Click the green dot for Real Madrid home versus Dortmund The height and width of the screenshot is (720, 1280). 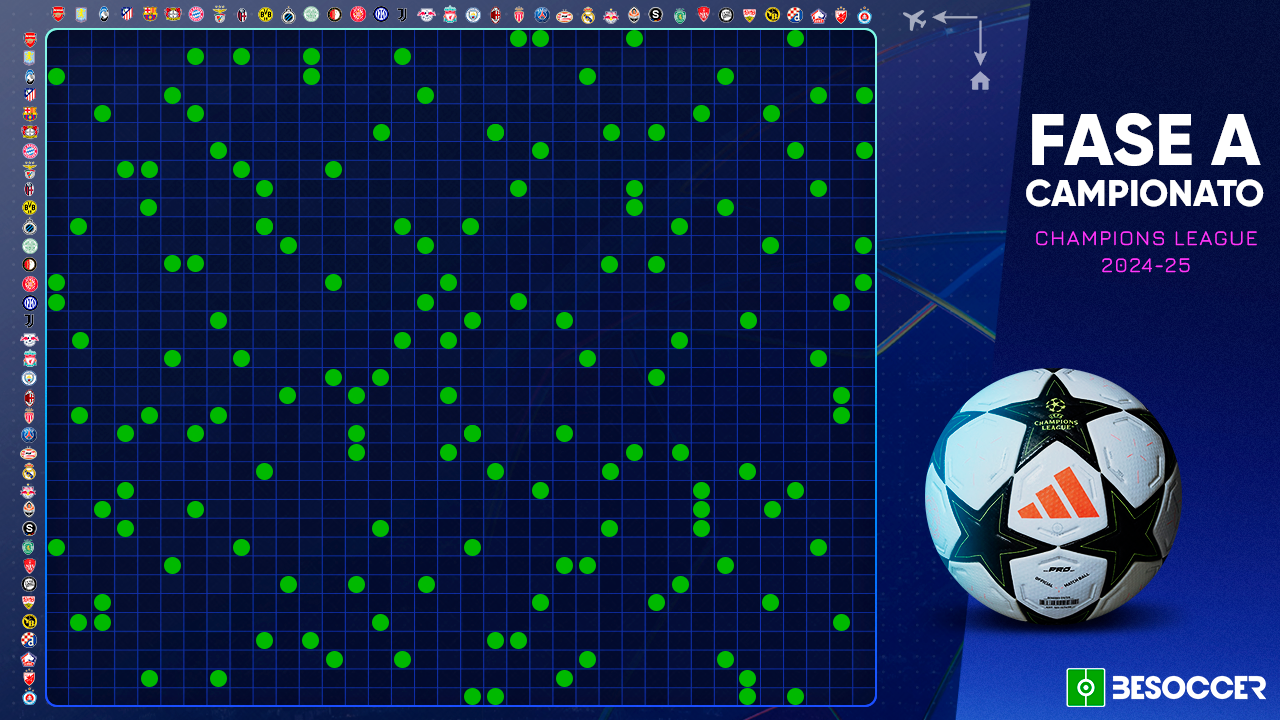[265, 471]
